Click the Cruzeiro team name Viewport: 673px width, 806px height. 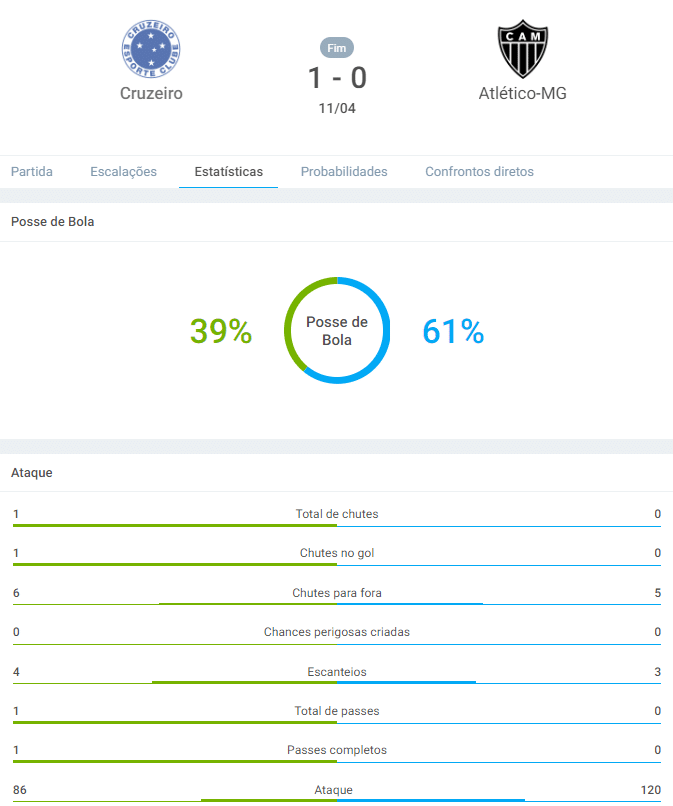[151, 94]
